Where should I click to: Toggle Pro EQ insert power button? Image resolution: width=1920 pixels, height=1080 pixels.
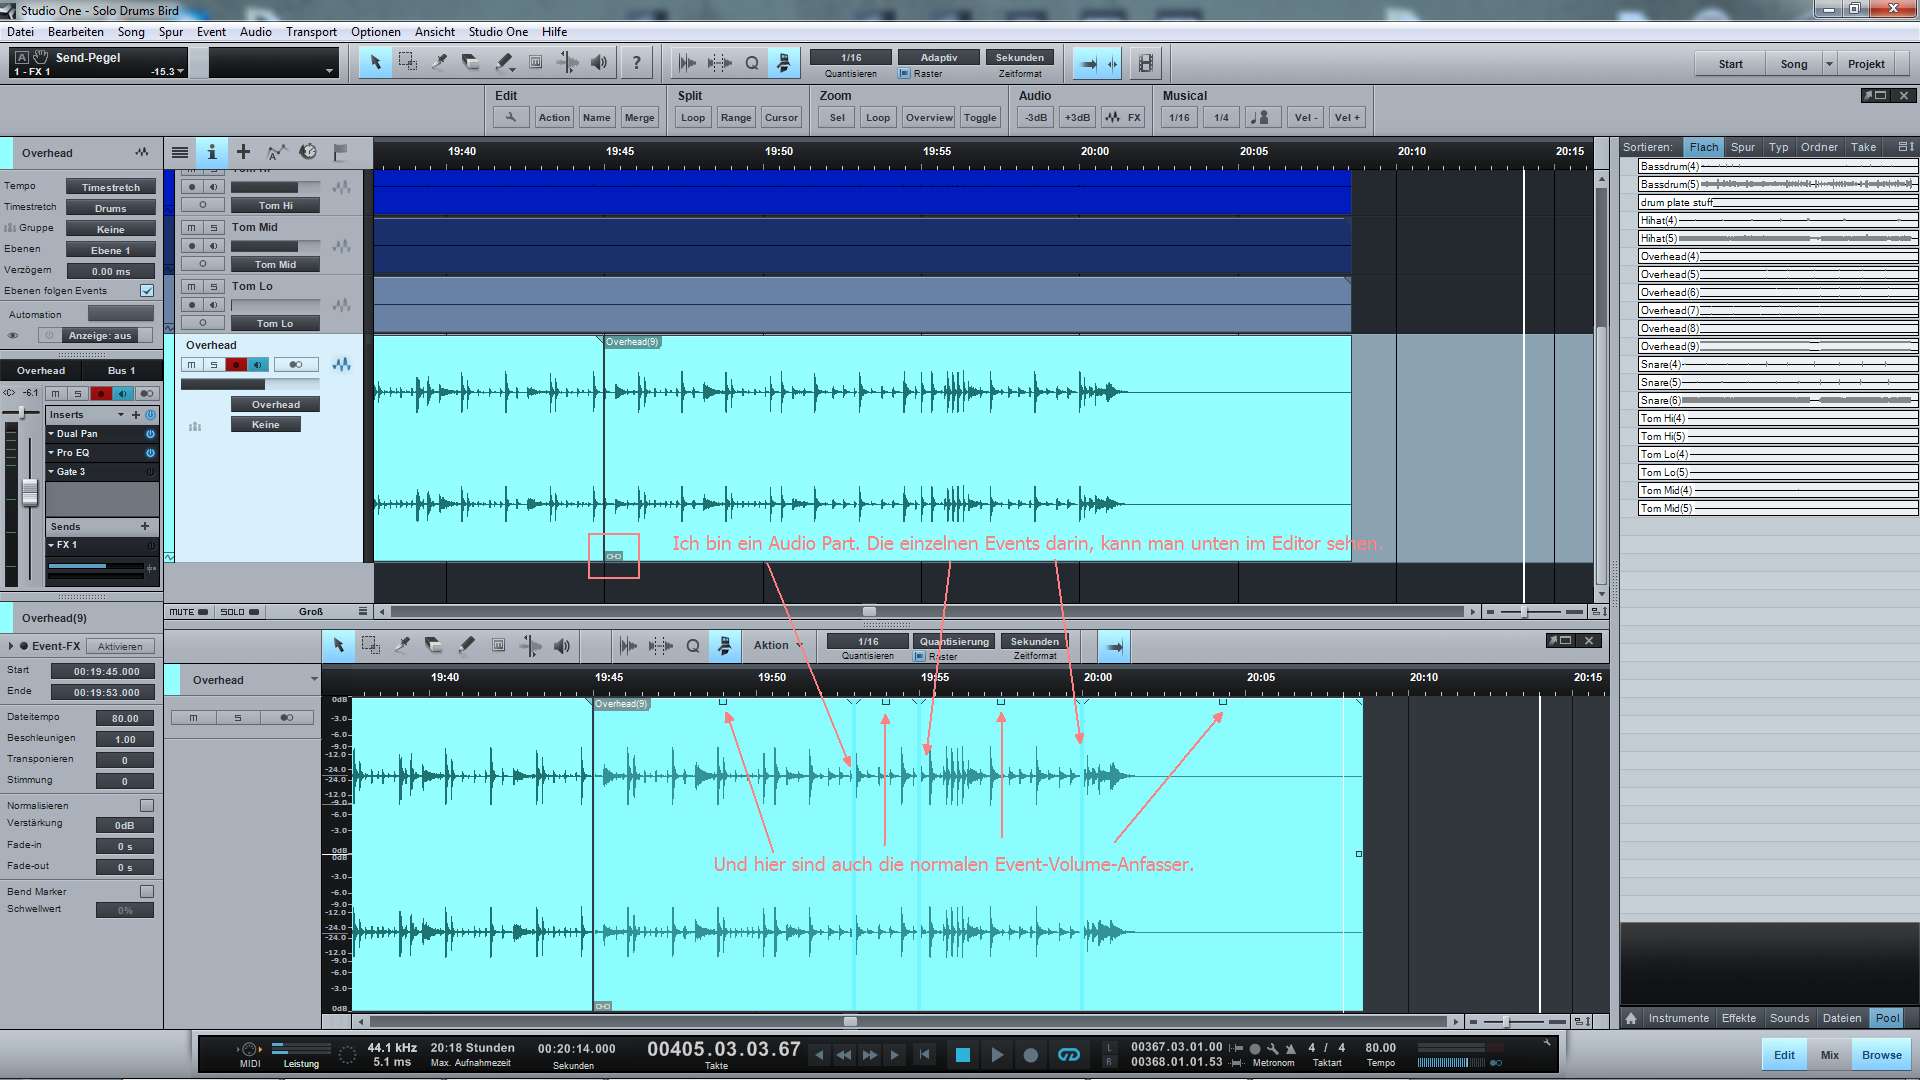click(x=151, y=453)
